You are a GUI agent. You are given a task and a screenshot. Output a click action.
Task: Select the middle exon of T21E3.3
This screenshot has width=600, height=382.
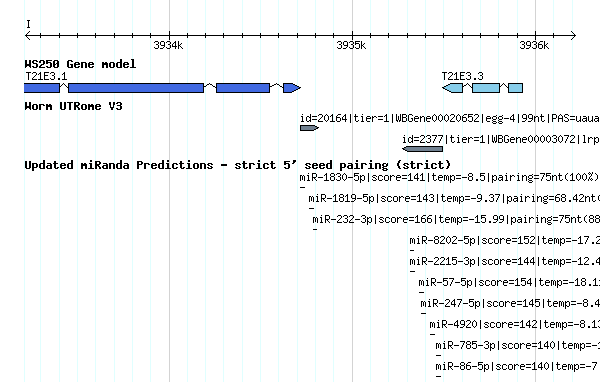click(x=486, y=88)
